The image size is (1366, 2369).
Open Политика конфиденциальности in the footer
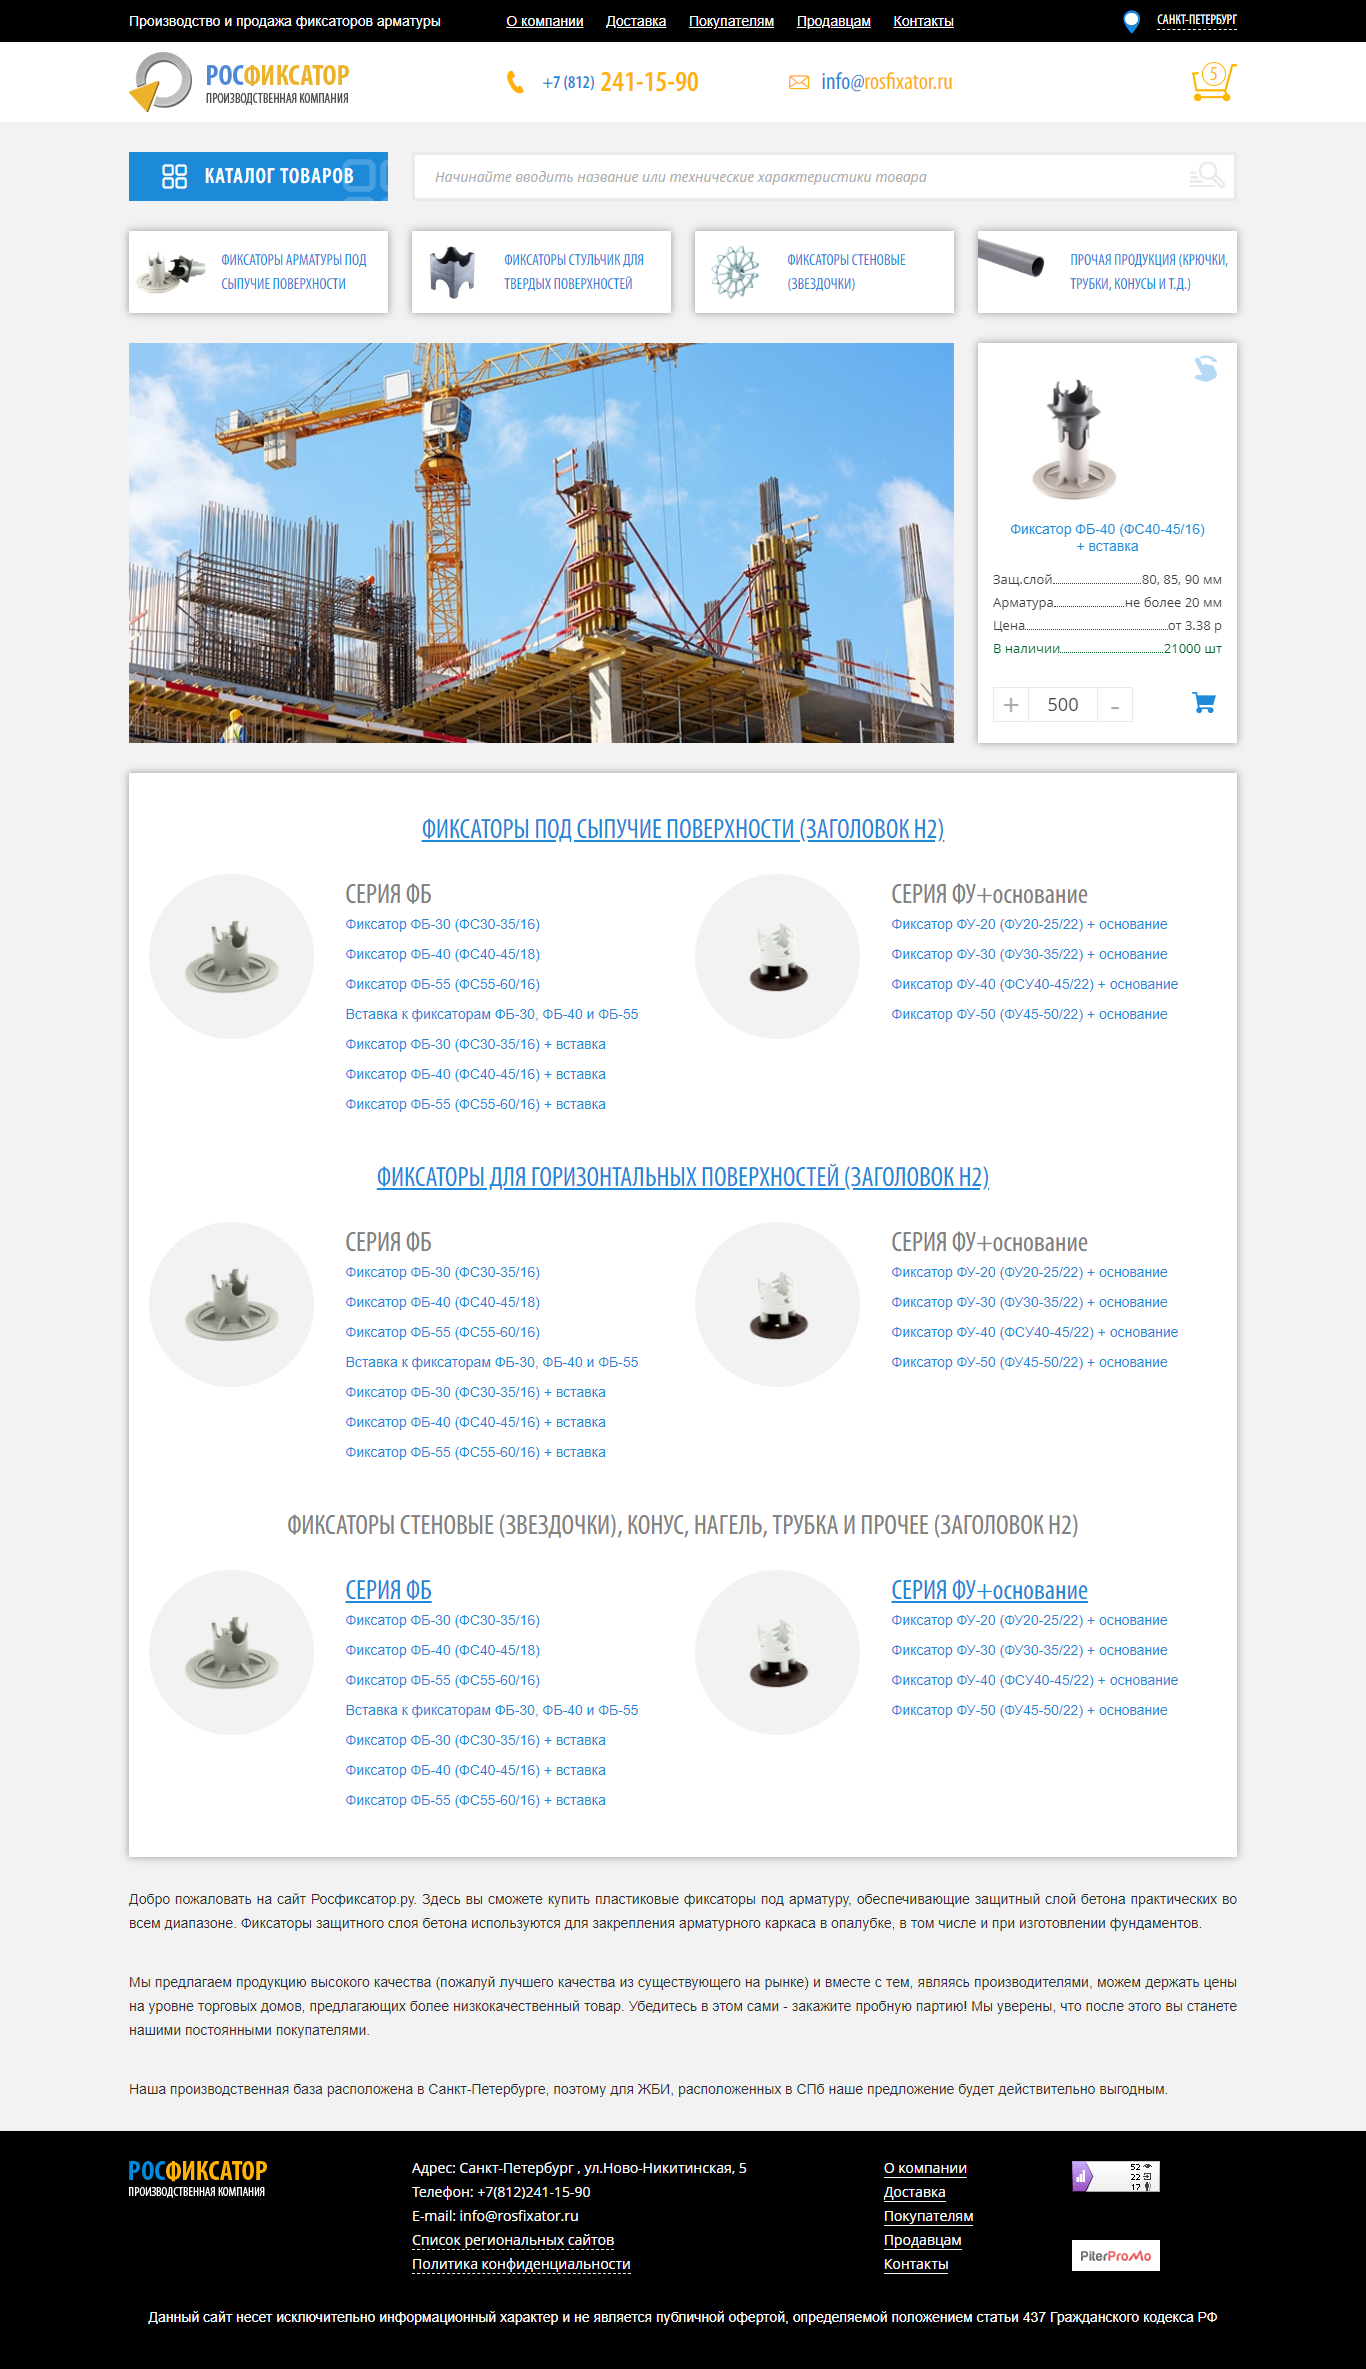(521, 2264)
